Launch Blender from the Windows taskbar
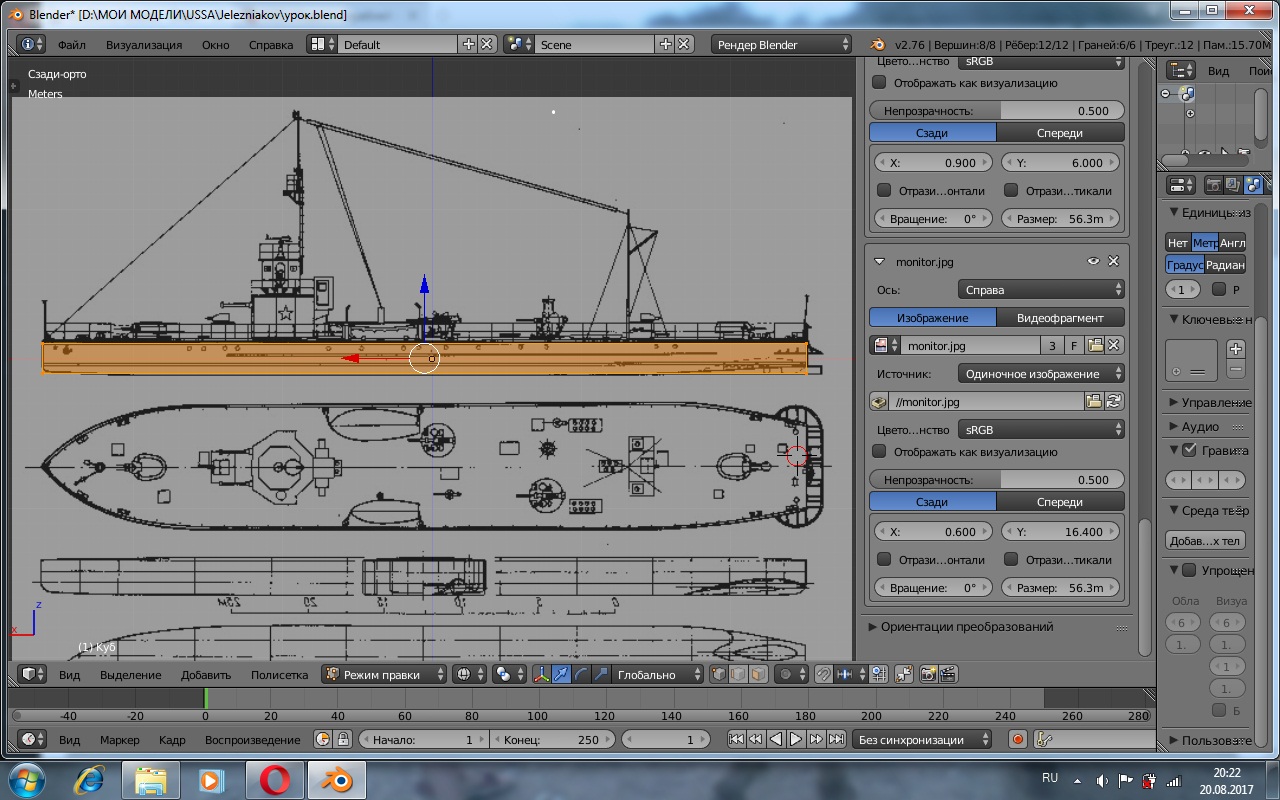The width and height of the screenshot is (1280, 800). click(x=336, y=778)
